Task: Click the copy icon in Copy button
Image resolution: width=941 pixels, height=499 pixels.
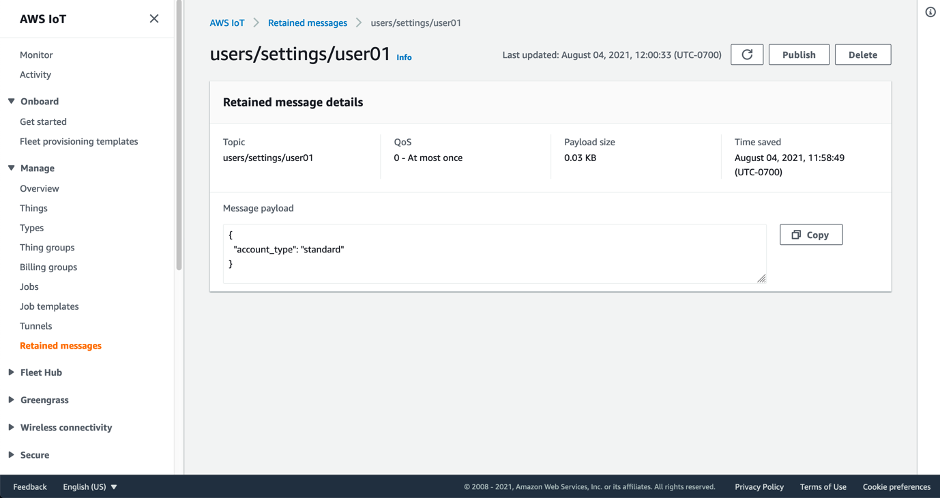Action: pos(796,235)
